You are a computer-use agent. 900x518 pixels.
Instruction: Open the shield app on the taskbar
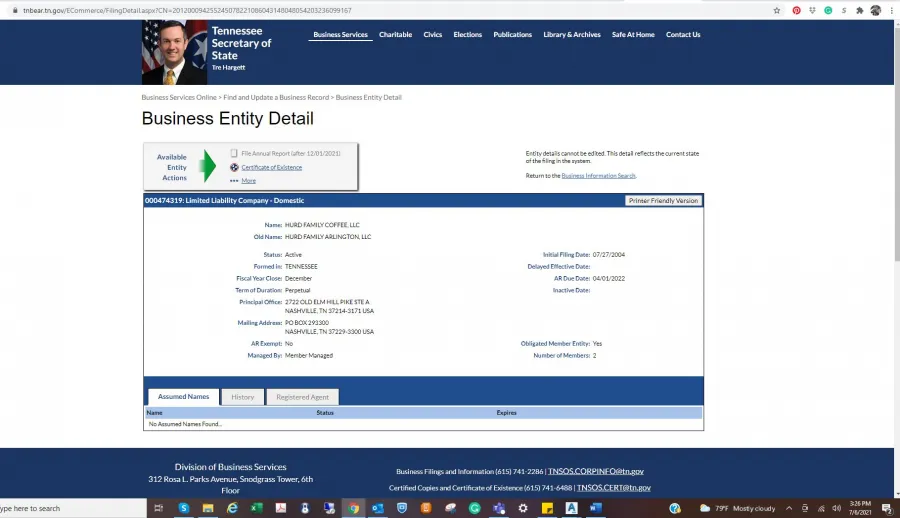point(402,508)
